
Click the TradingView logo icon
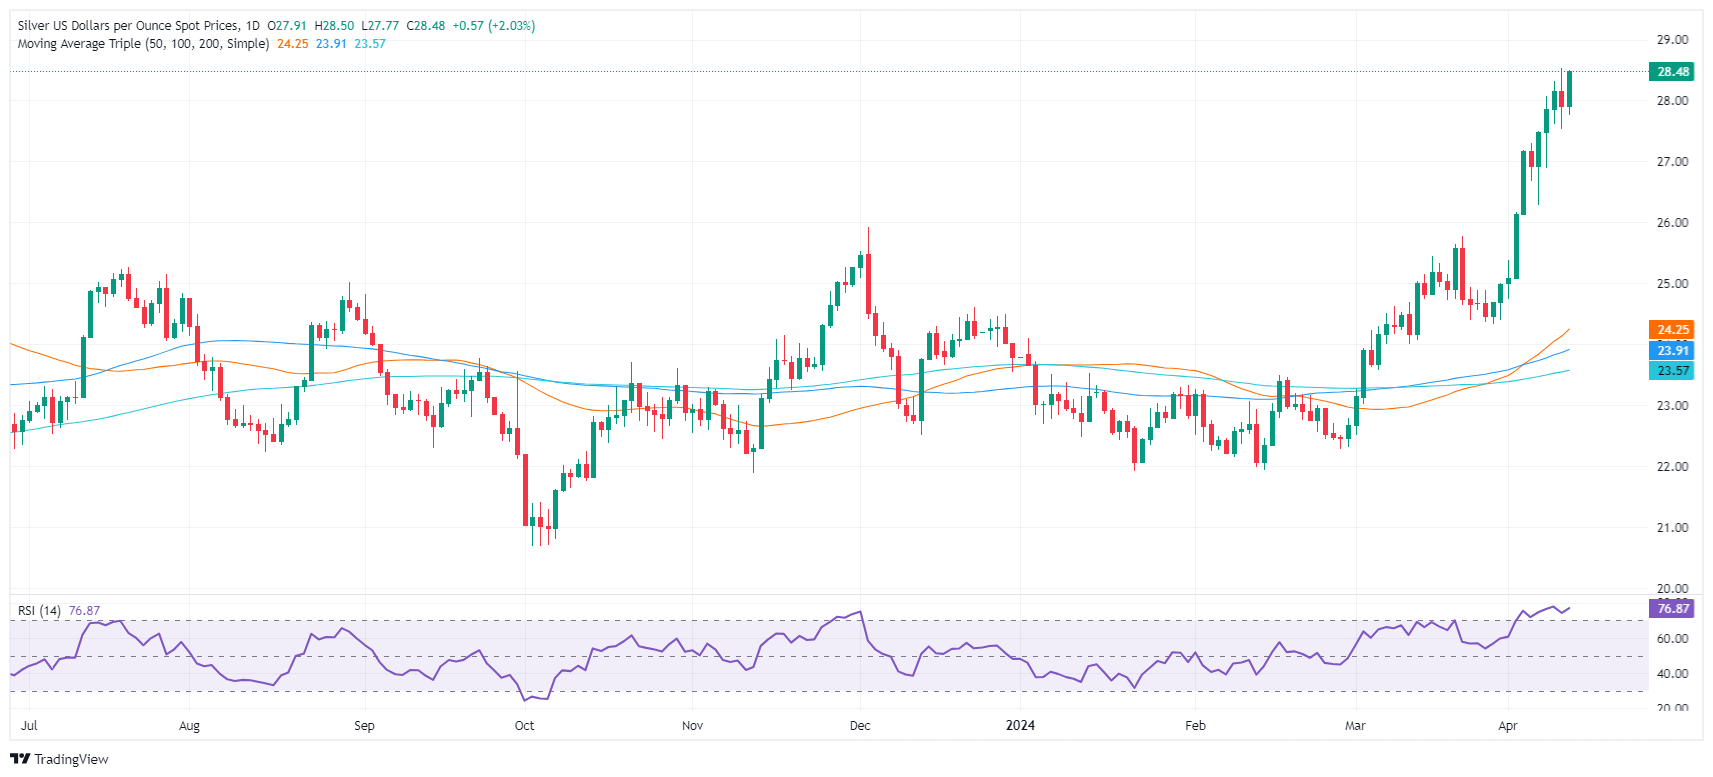coord(20,759)
